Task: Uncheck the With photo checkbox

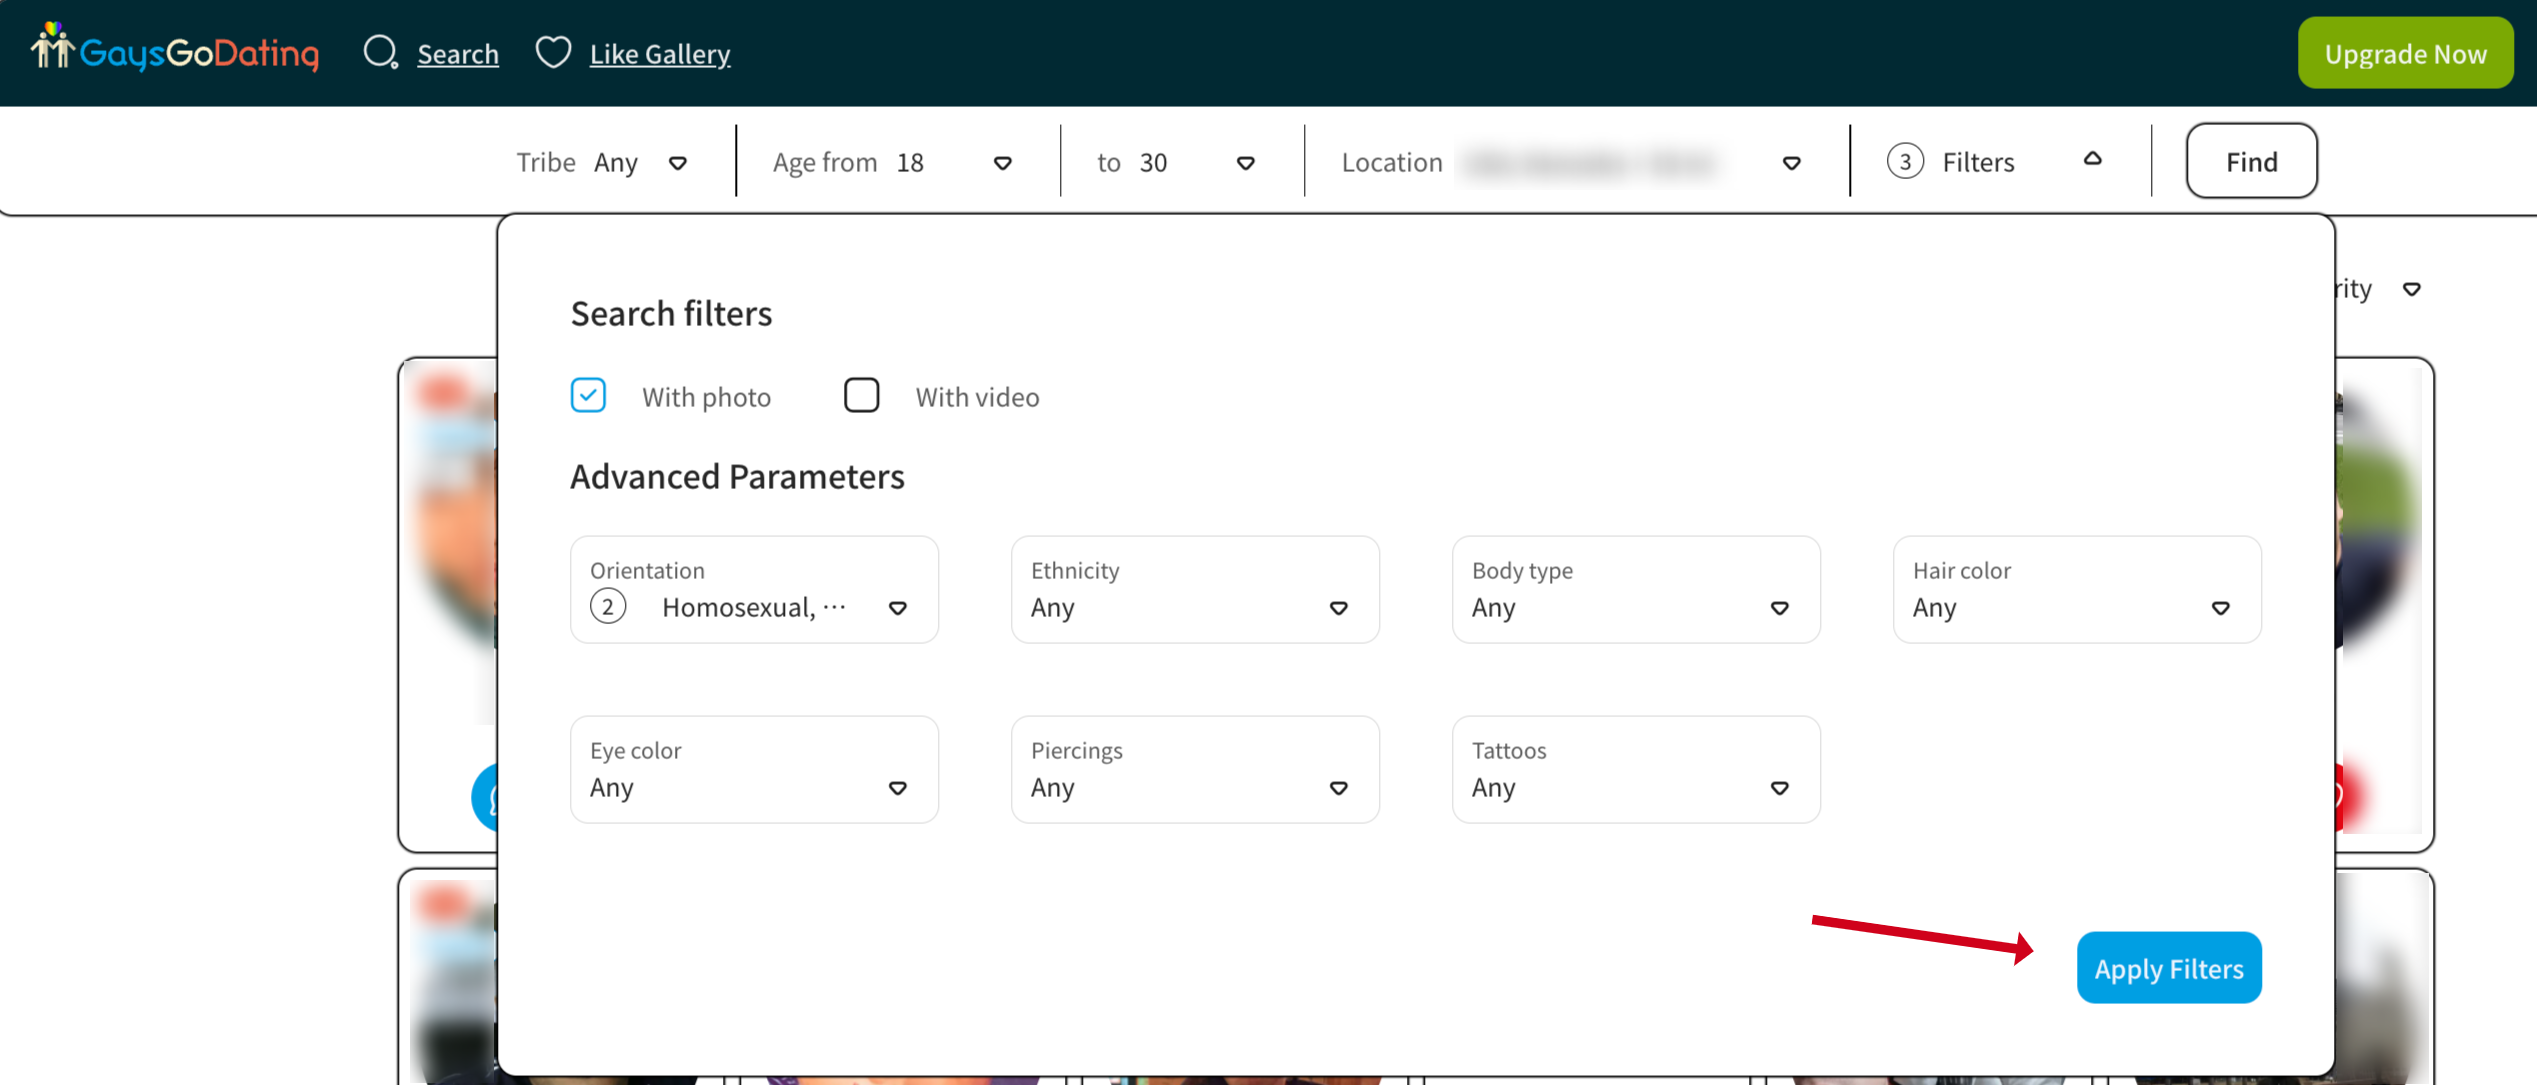Action: click(588, 396)
